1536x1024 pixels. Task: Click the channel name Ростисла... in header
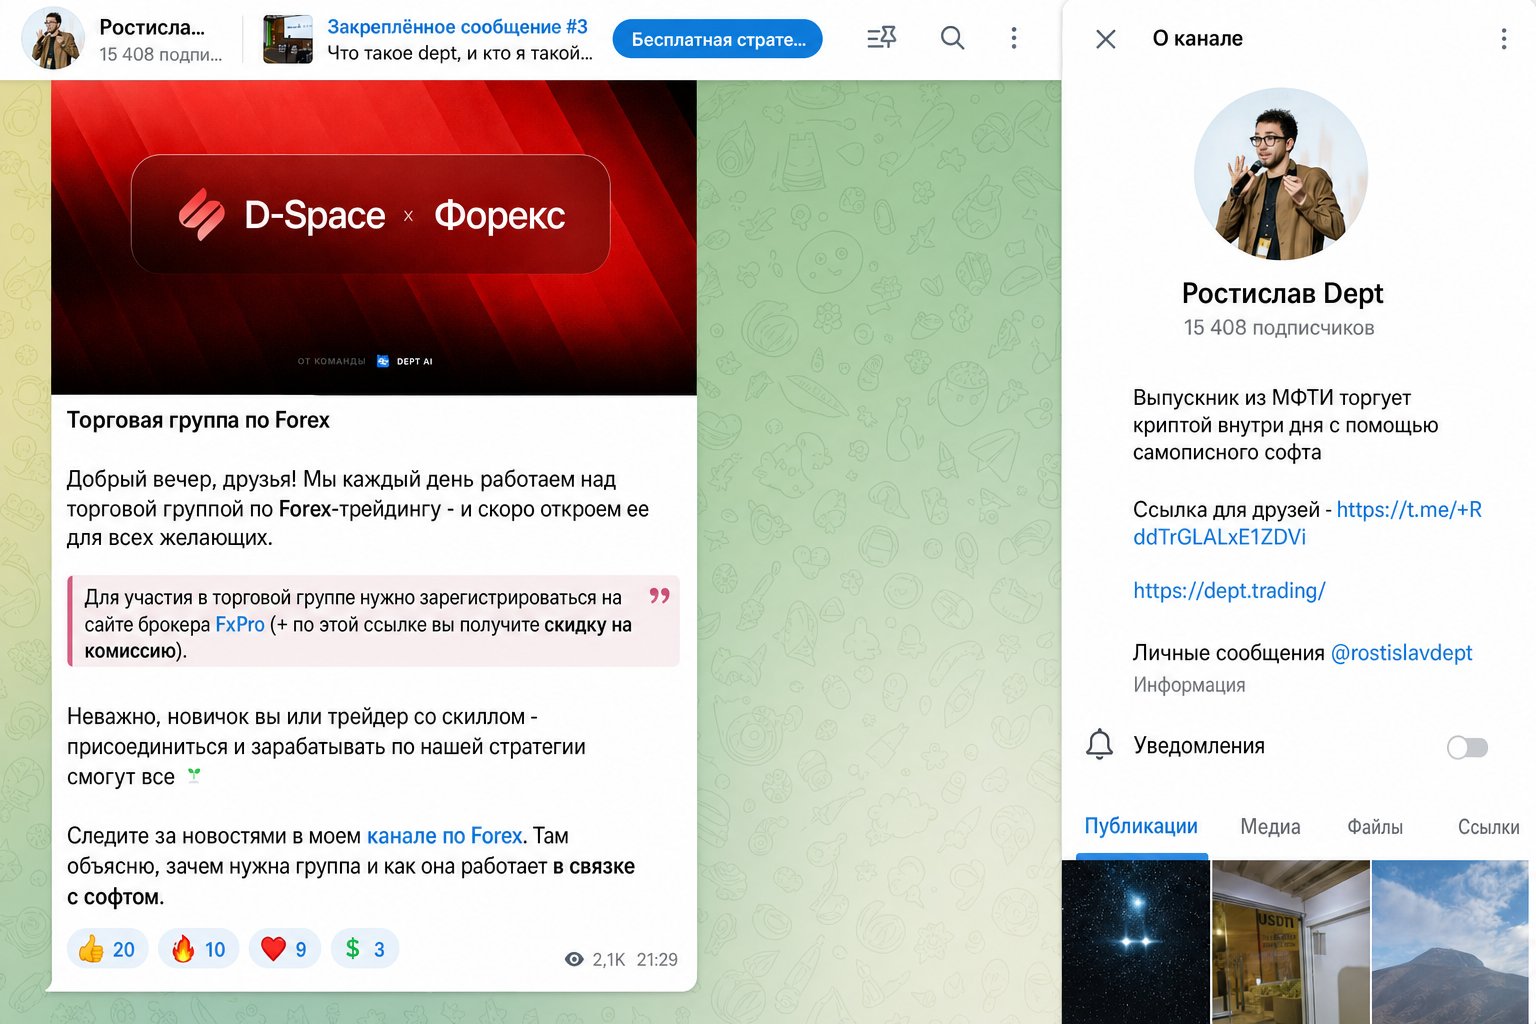152,27
